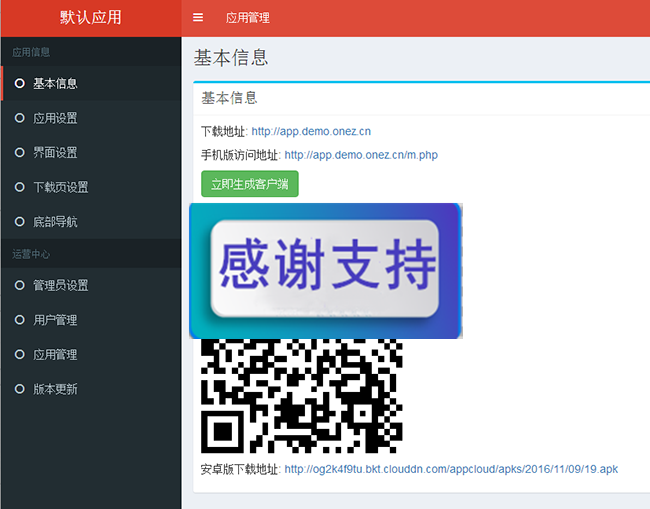Click circle icon beside 应用管理 in sidebar
The height and width of the screenshot is (509, 650).
(19, 354)
